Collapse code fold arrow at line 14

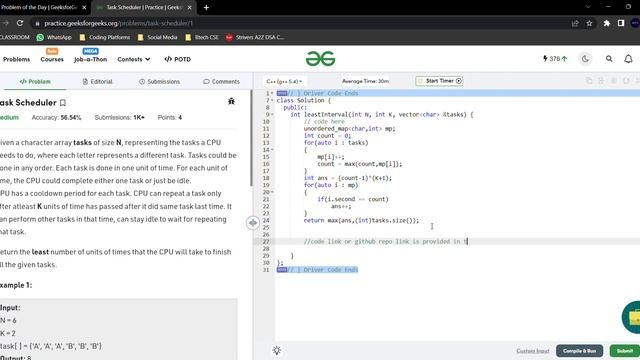coord(273,150)
